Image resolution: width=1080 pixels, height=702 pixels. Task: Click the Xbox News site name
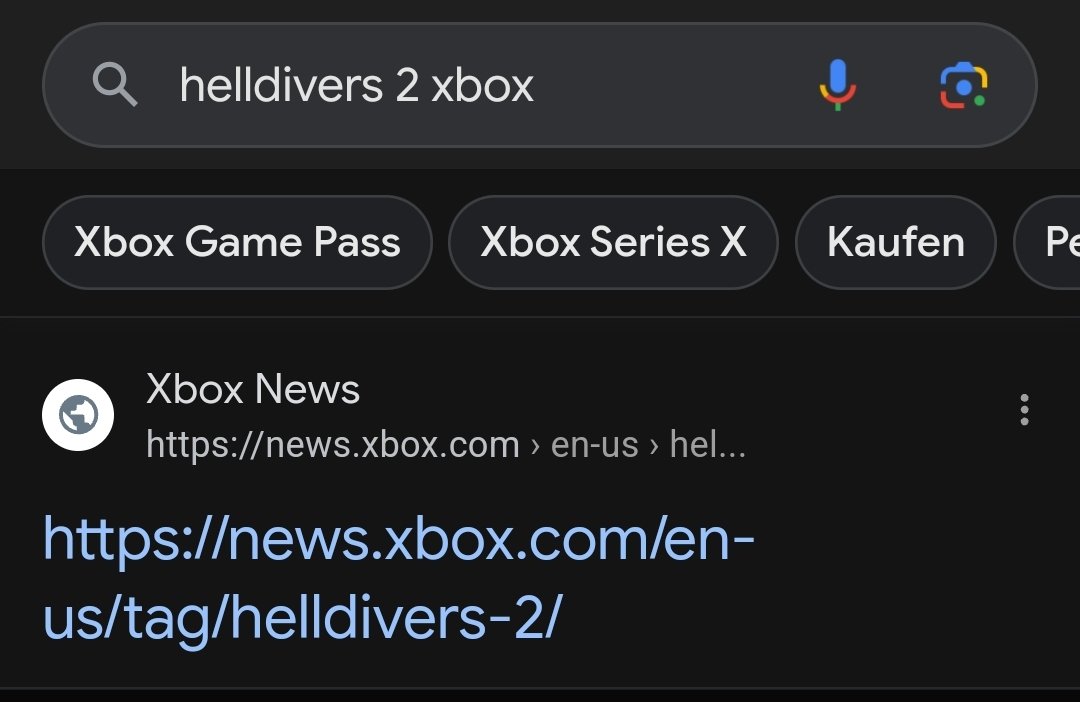[x=253, y=389]
